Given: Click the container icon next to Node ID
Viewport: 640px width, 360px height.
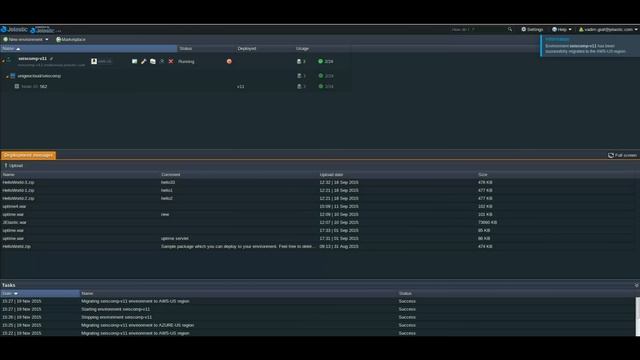Looking at the screenshot, I should 17,86.
